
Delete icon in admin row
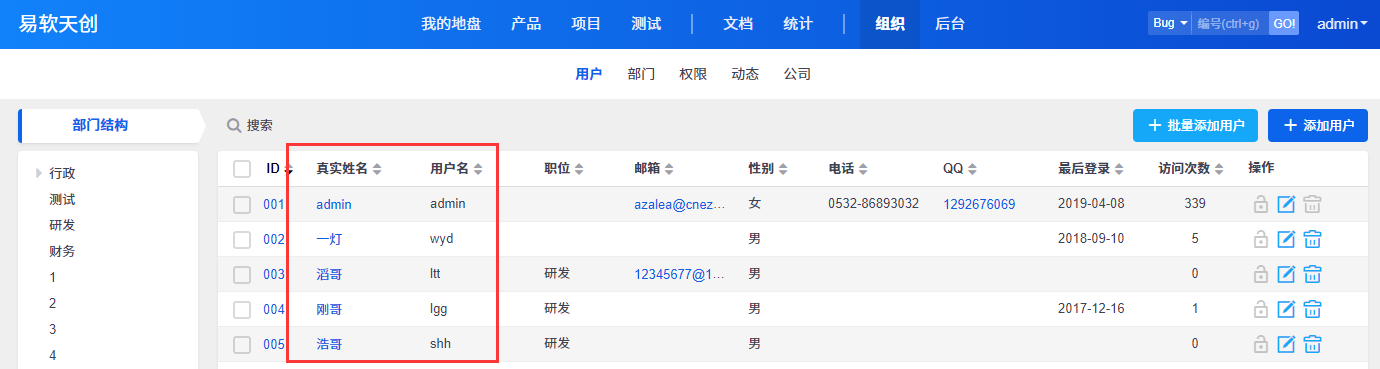click(x=1313, y=204)
